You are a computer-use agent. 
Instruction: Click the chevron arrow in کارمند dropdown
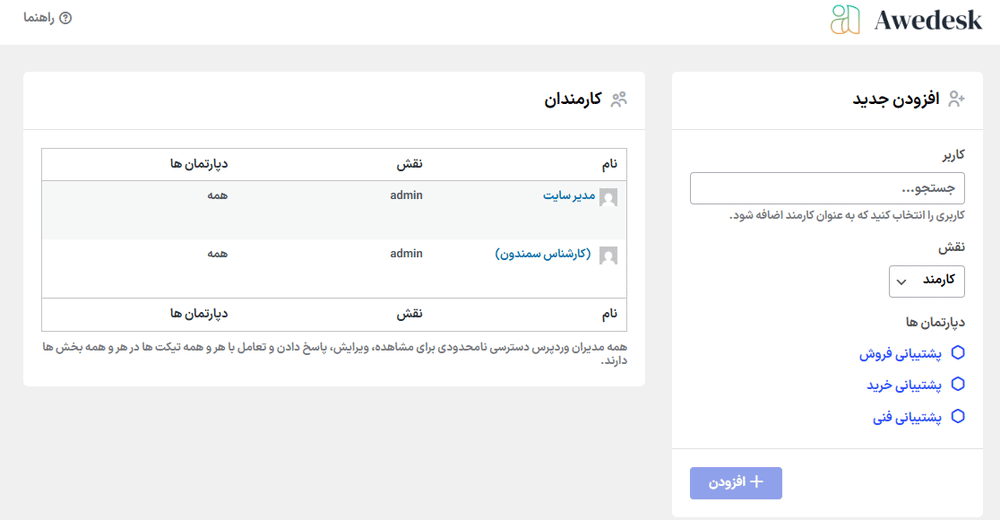(x=901, y=282)
